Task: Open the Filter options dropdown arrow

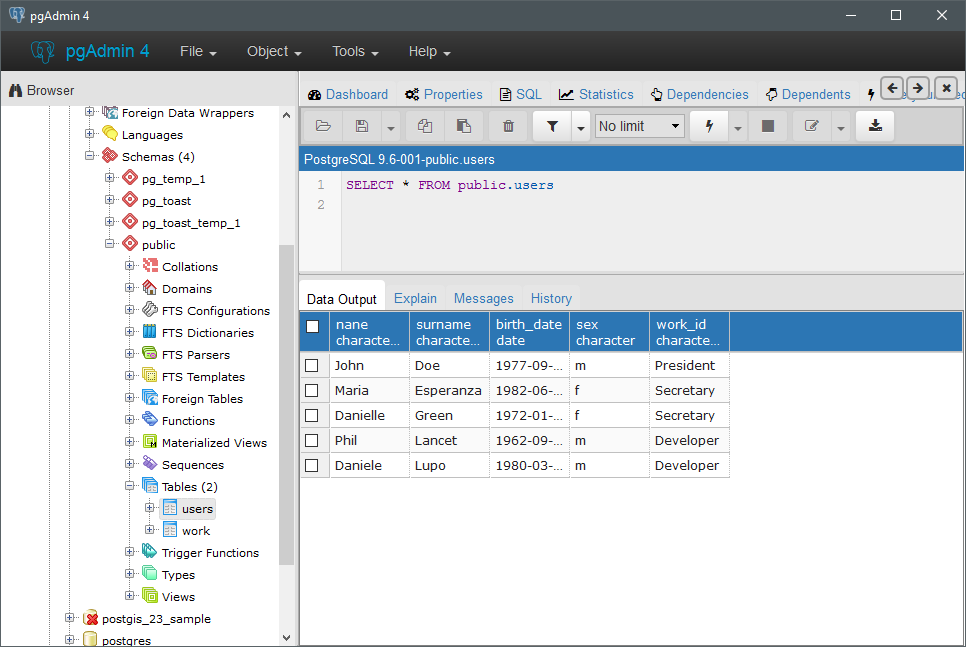Action: tap(580, 128)
